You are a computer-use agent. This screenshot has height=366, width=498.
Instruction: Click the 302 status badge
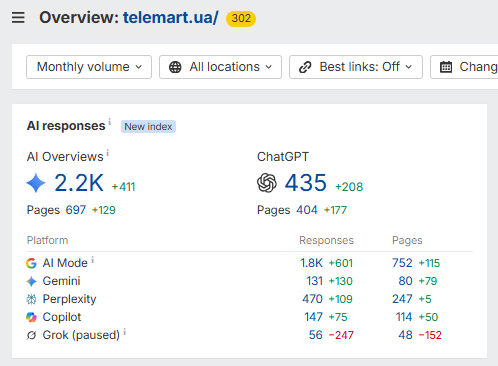coord(241,18)
